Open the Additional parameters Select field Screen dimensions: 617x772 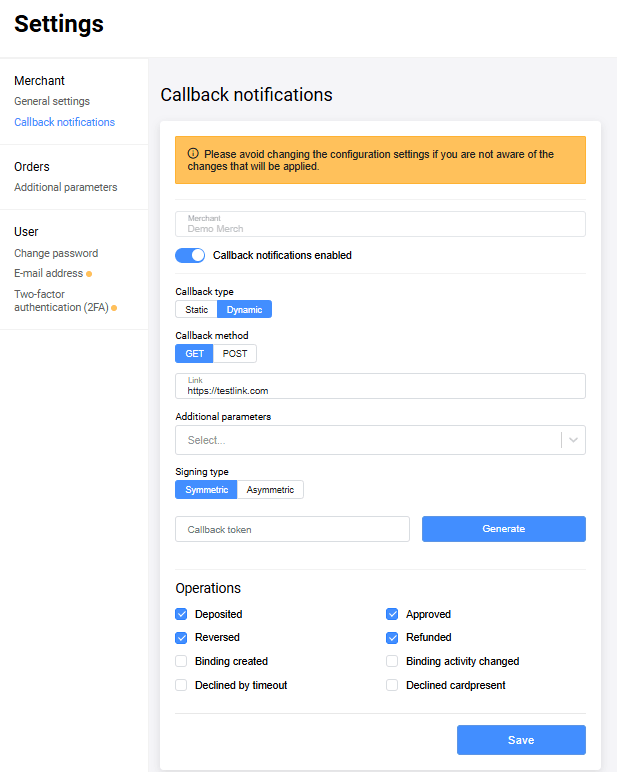pyautogui.click(x=366, y=440)
